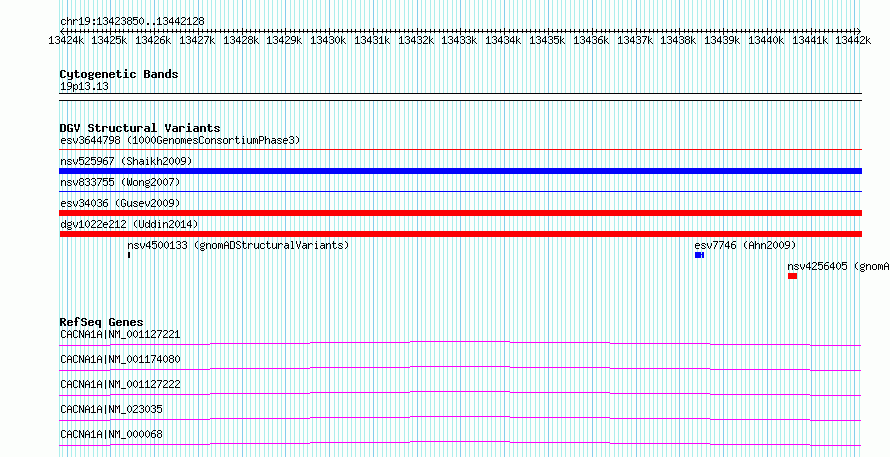This screenshot has height=457, width=890.
Task: Select the Cytogenetic Bands track title
Action: 119,74
